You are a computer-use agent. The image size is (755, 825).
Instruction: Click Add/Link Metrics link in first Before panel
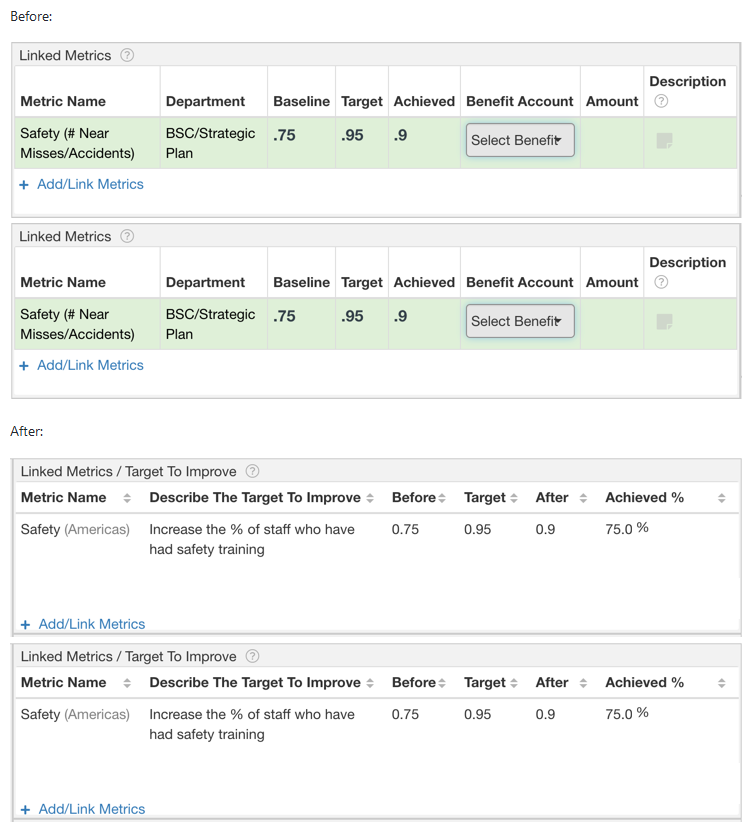pos(90,184)
